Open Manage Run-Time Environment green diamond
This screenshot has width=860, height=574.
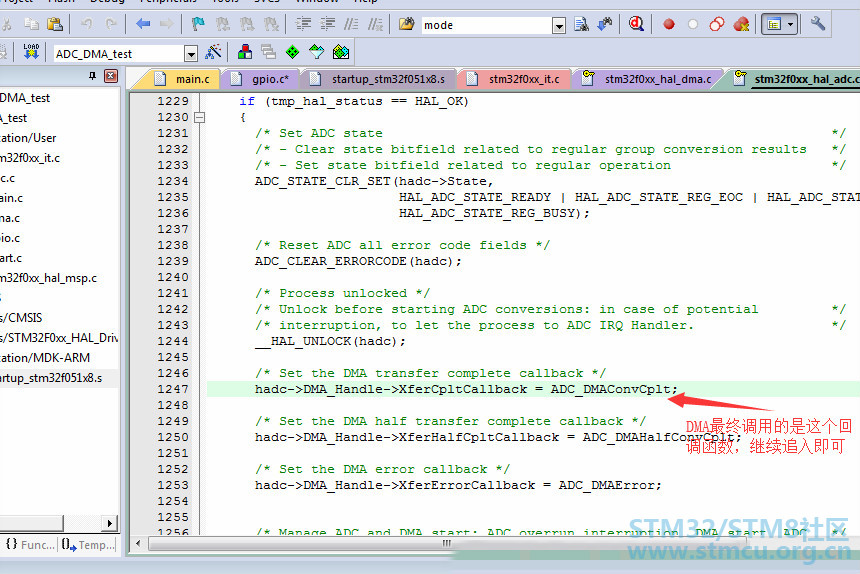click(293, 52)
